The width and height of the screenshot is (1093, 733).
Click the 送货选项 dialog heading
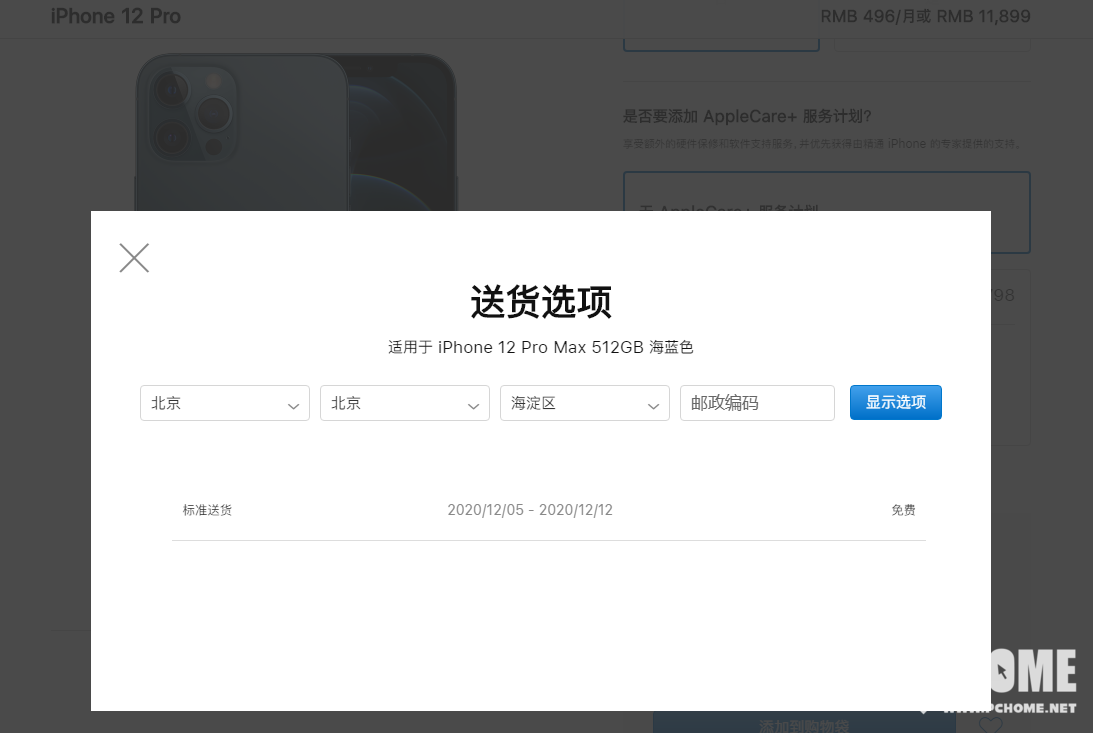pyautogui.click(x=541, y=302)
